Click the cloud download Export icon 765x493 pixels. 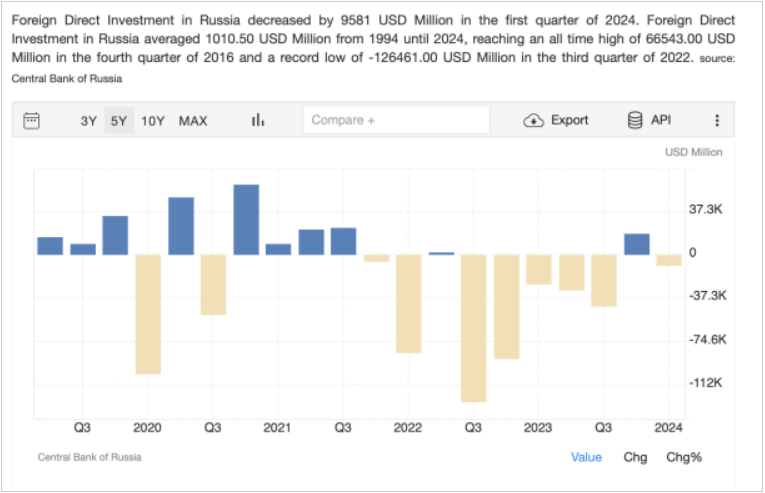pos(533,121)
